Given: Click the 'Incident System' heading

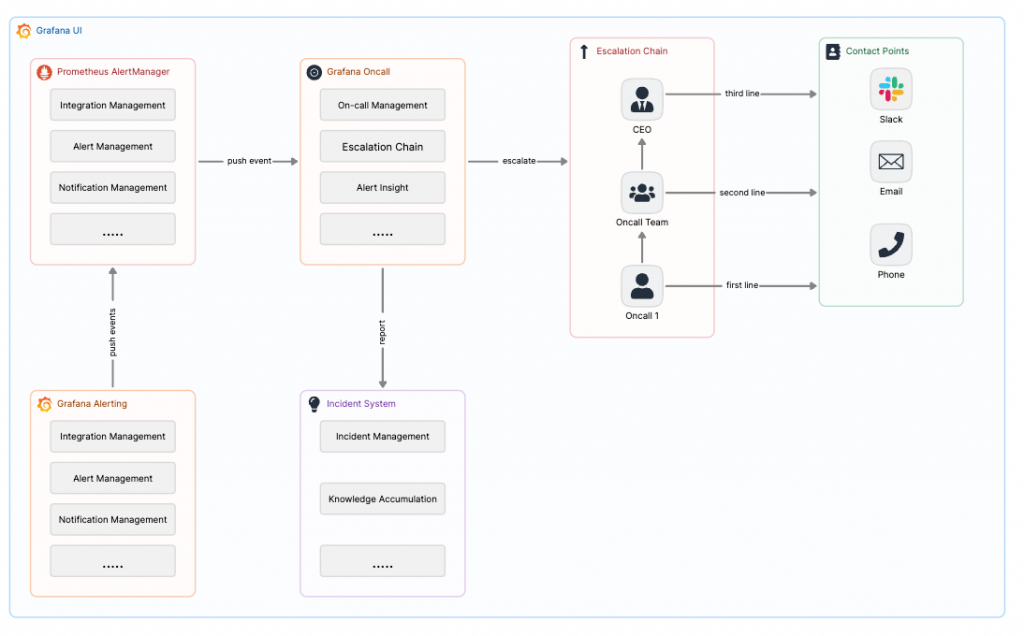Looking at the screenshot, I should pyautogui.click(x=361, y=404).
